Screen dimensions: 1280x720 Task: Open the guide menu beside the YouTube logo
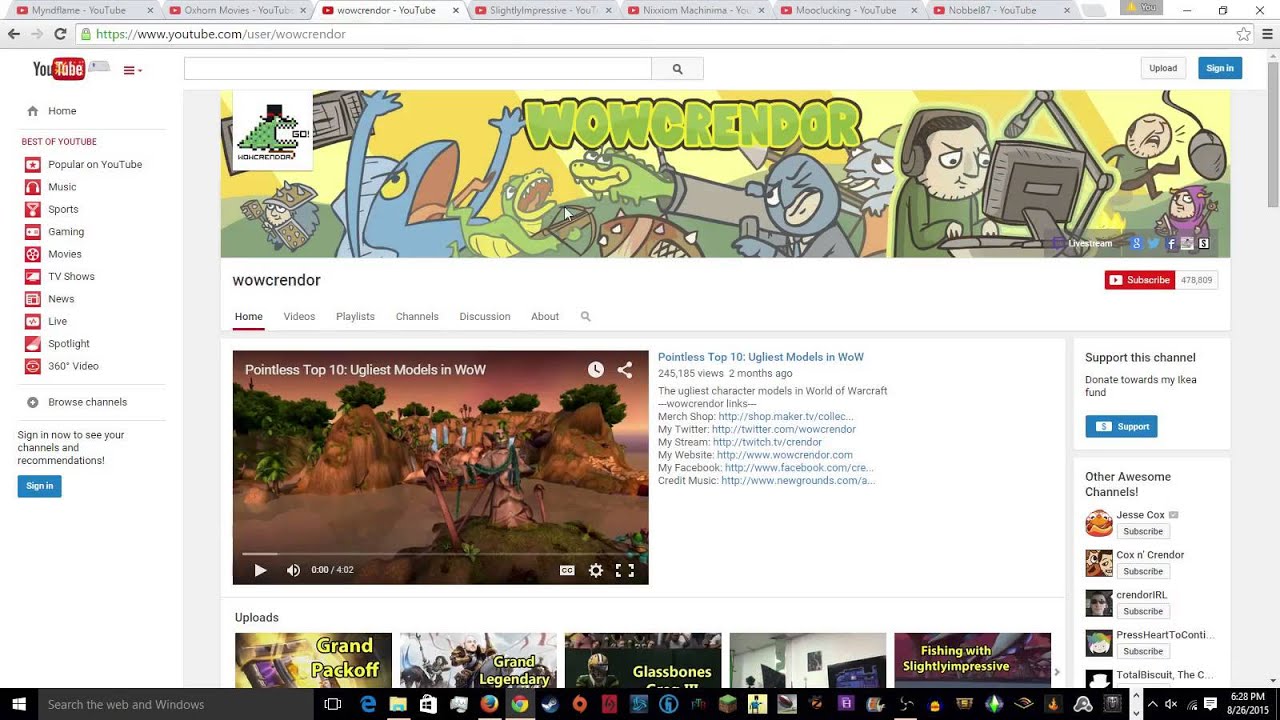tap(132, 70)
